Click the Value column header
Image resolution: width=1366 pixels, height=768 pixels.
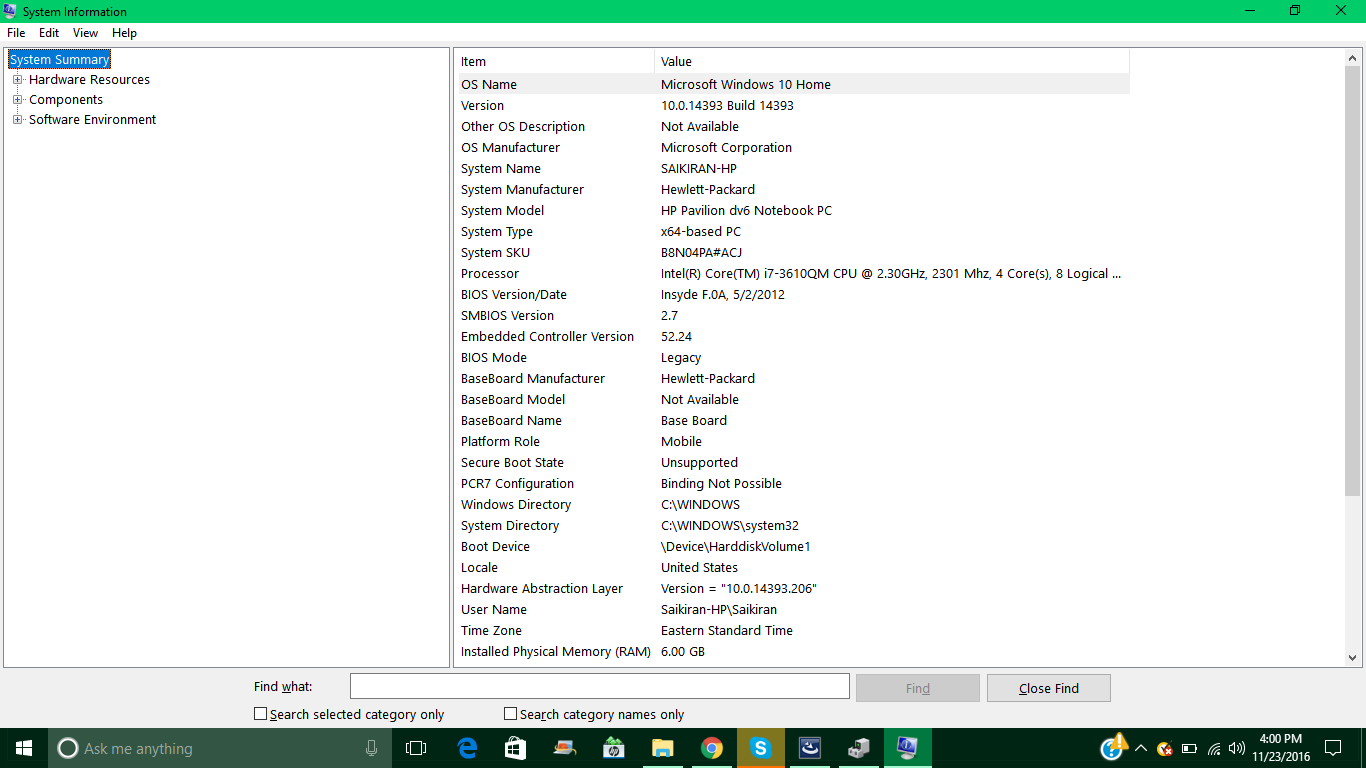[892, 62]
